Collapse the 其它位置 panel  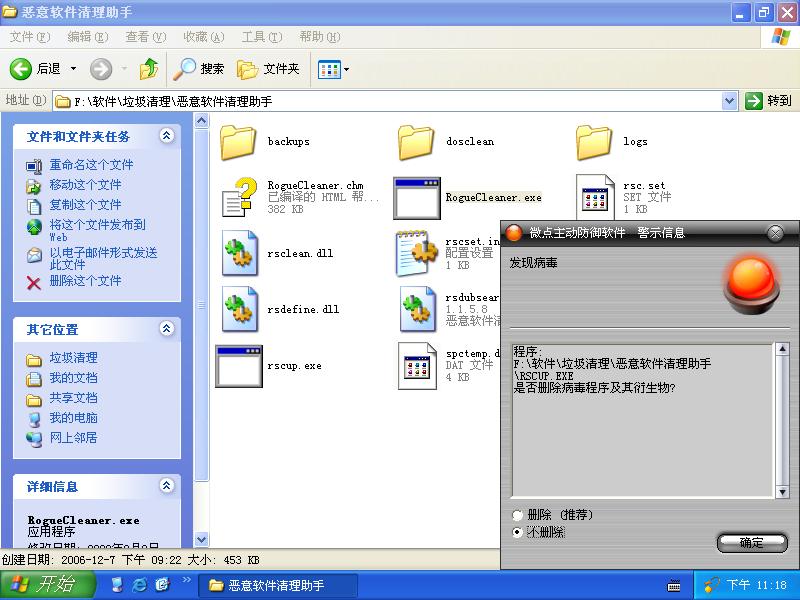pyautogui.click(x=166, y=329)
